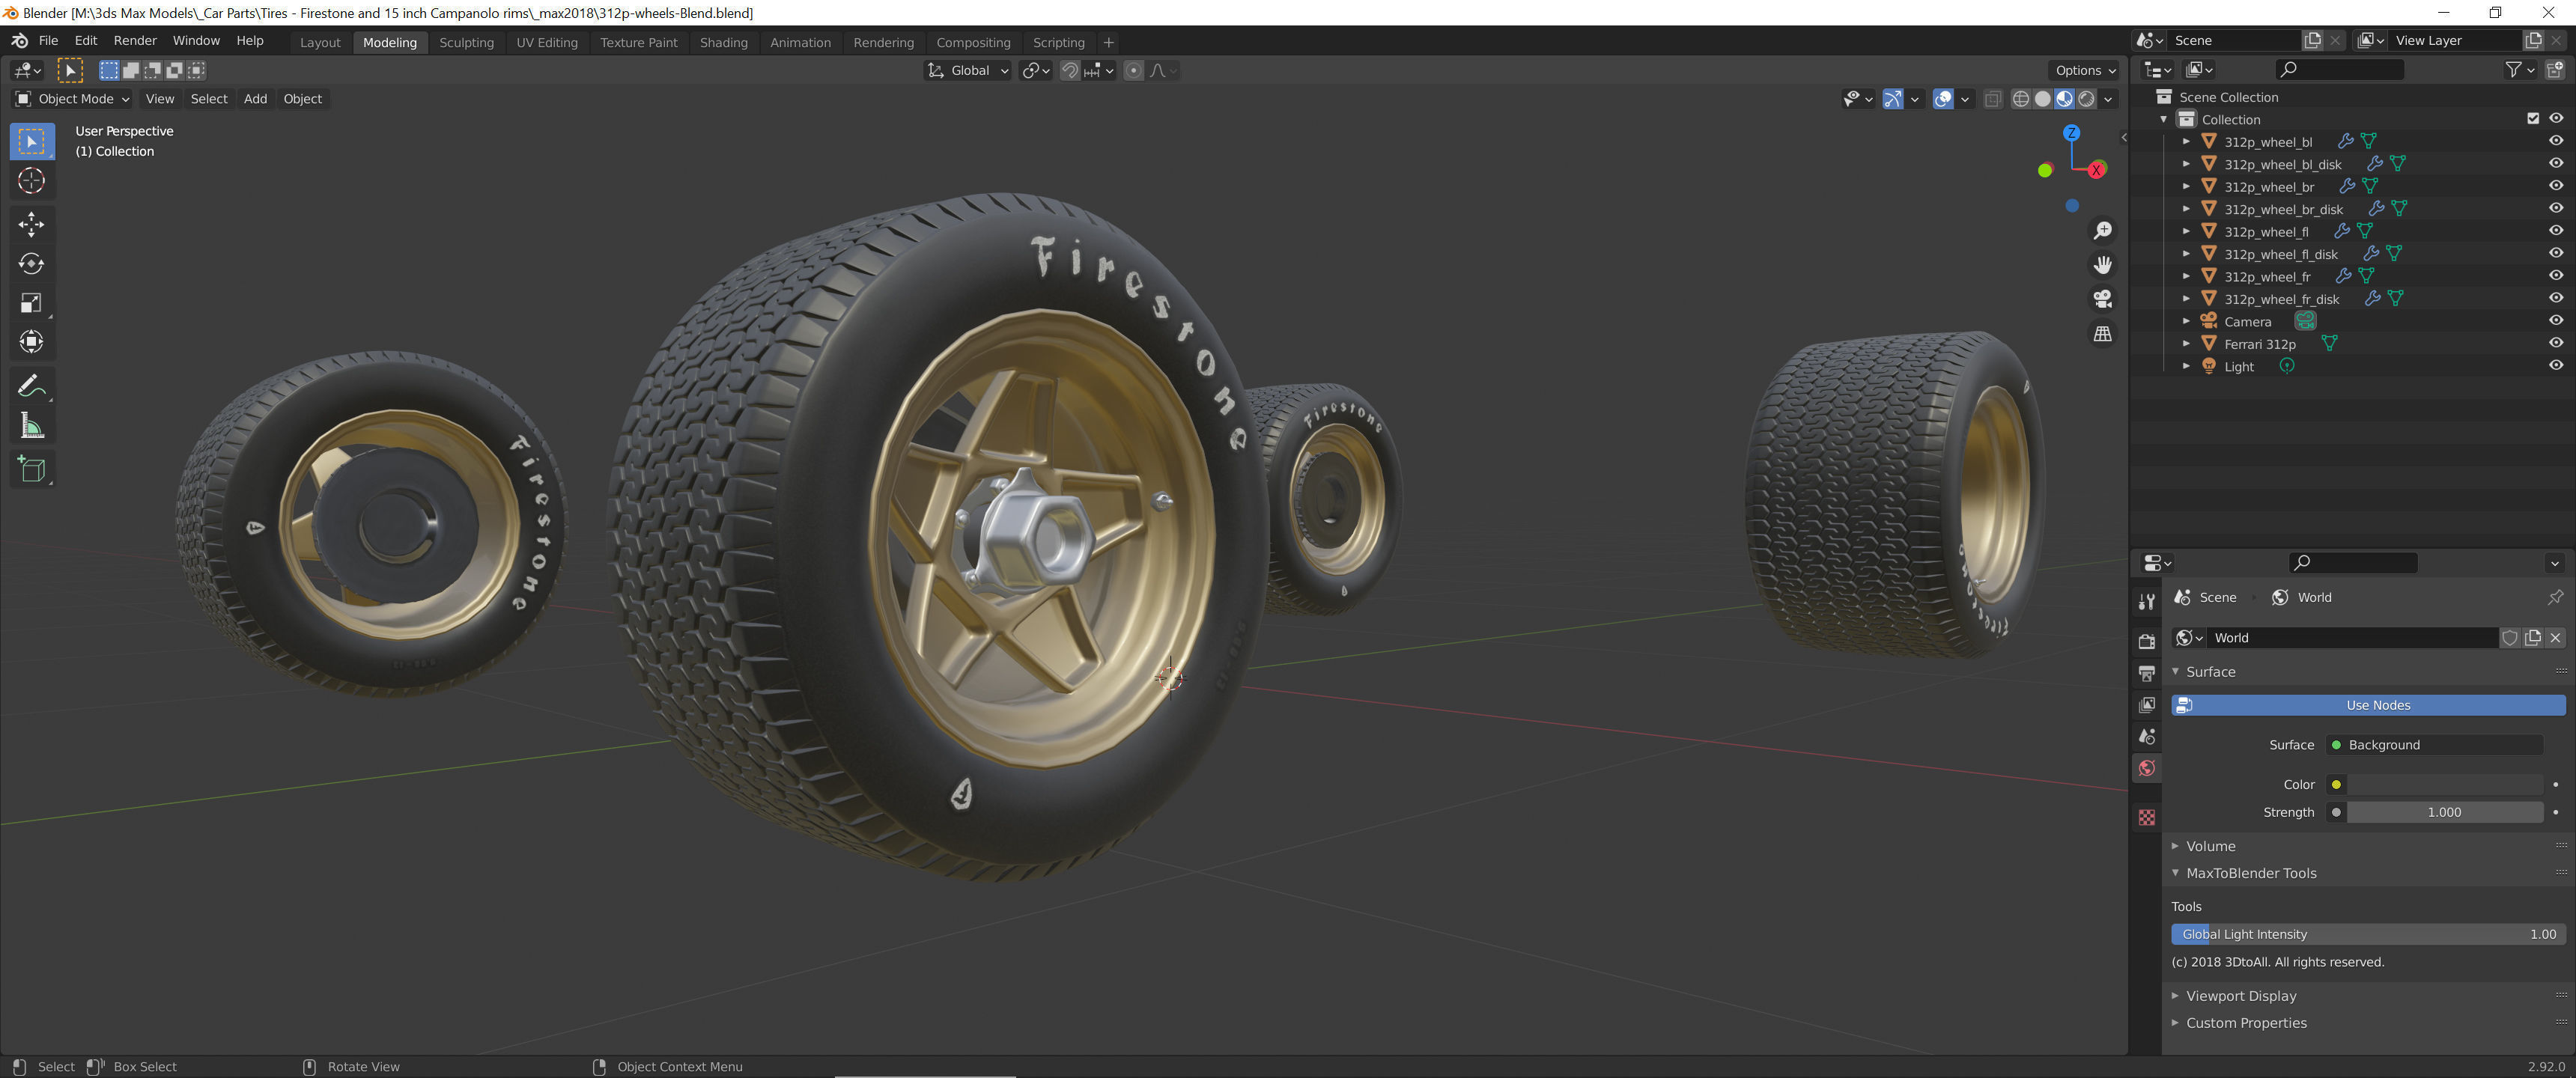Pin the properties editor context

(2555, 597)
